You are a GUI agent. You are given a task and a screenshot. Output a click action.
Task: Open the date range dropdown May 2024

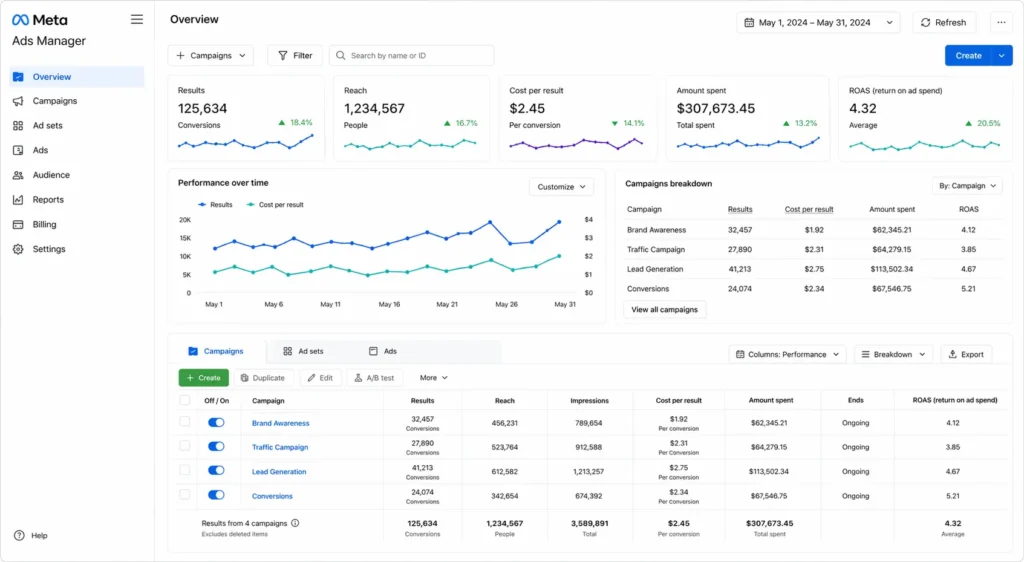tap(818, 22)
